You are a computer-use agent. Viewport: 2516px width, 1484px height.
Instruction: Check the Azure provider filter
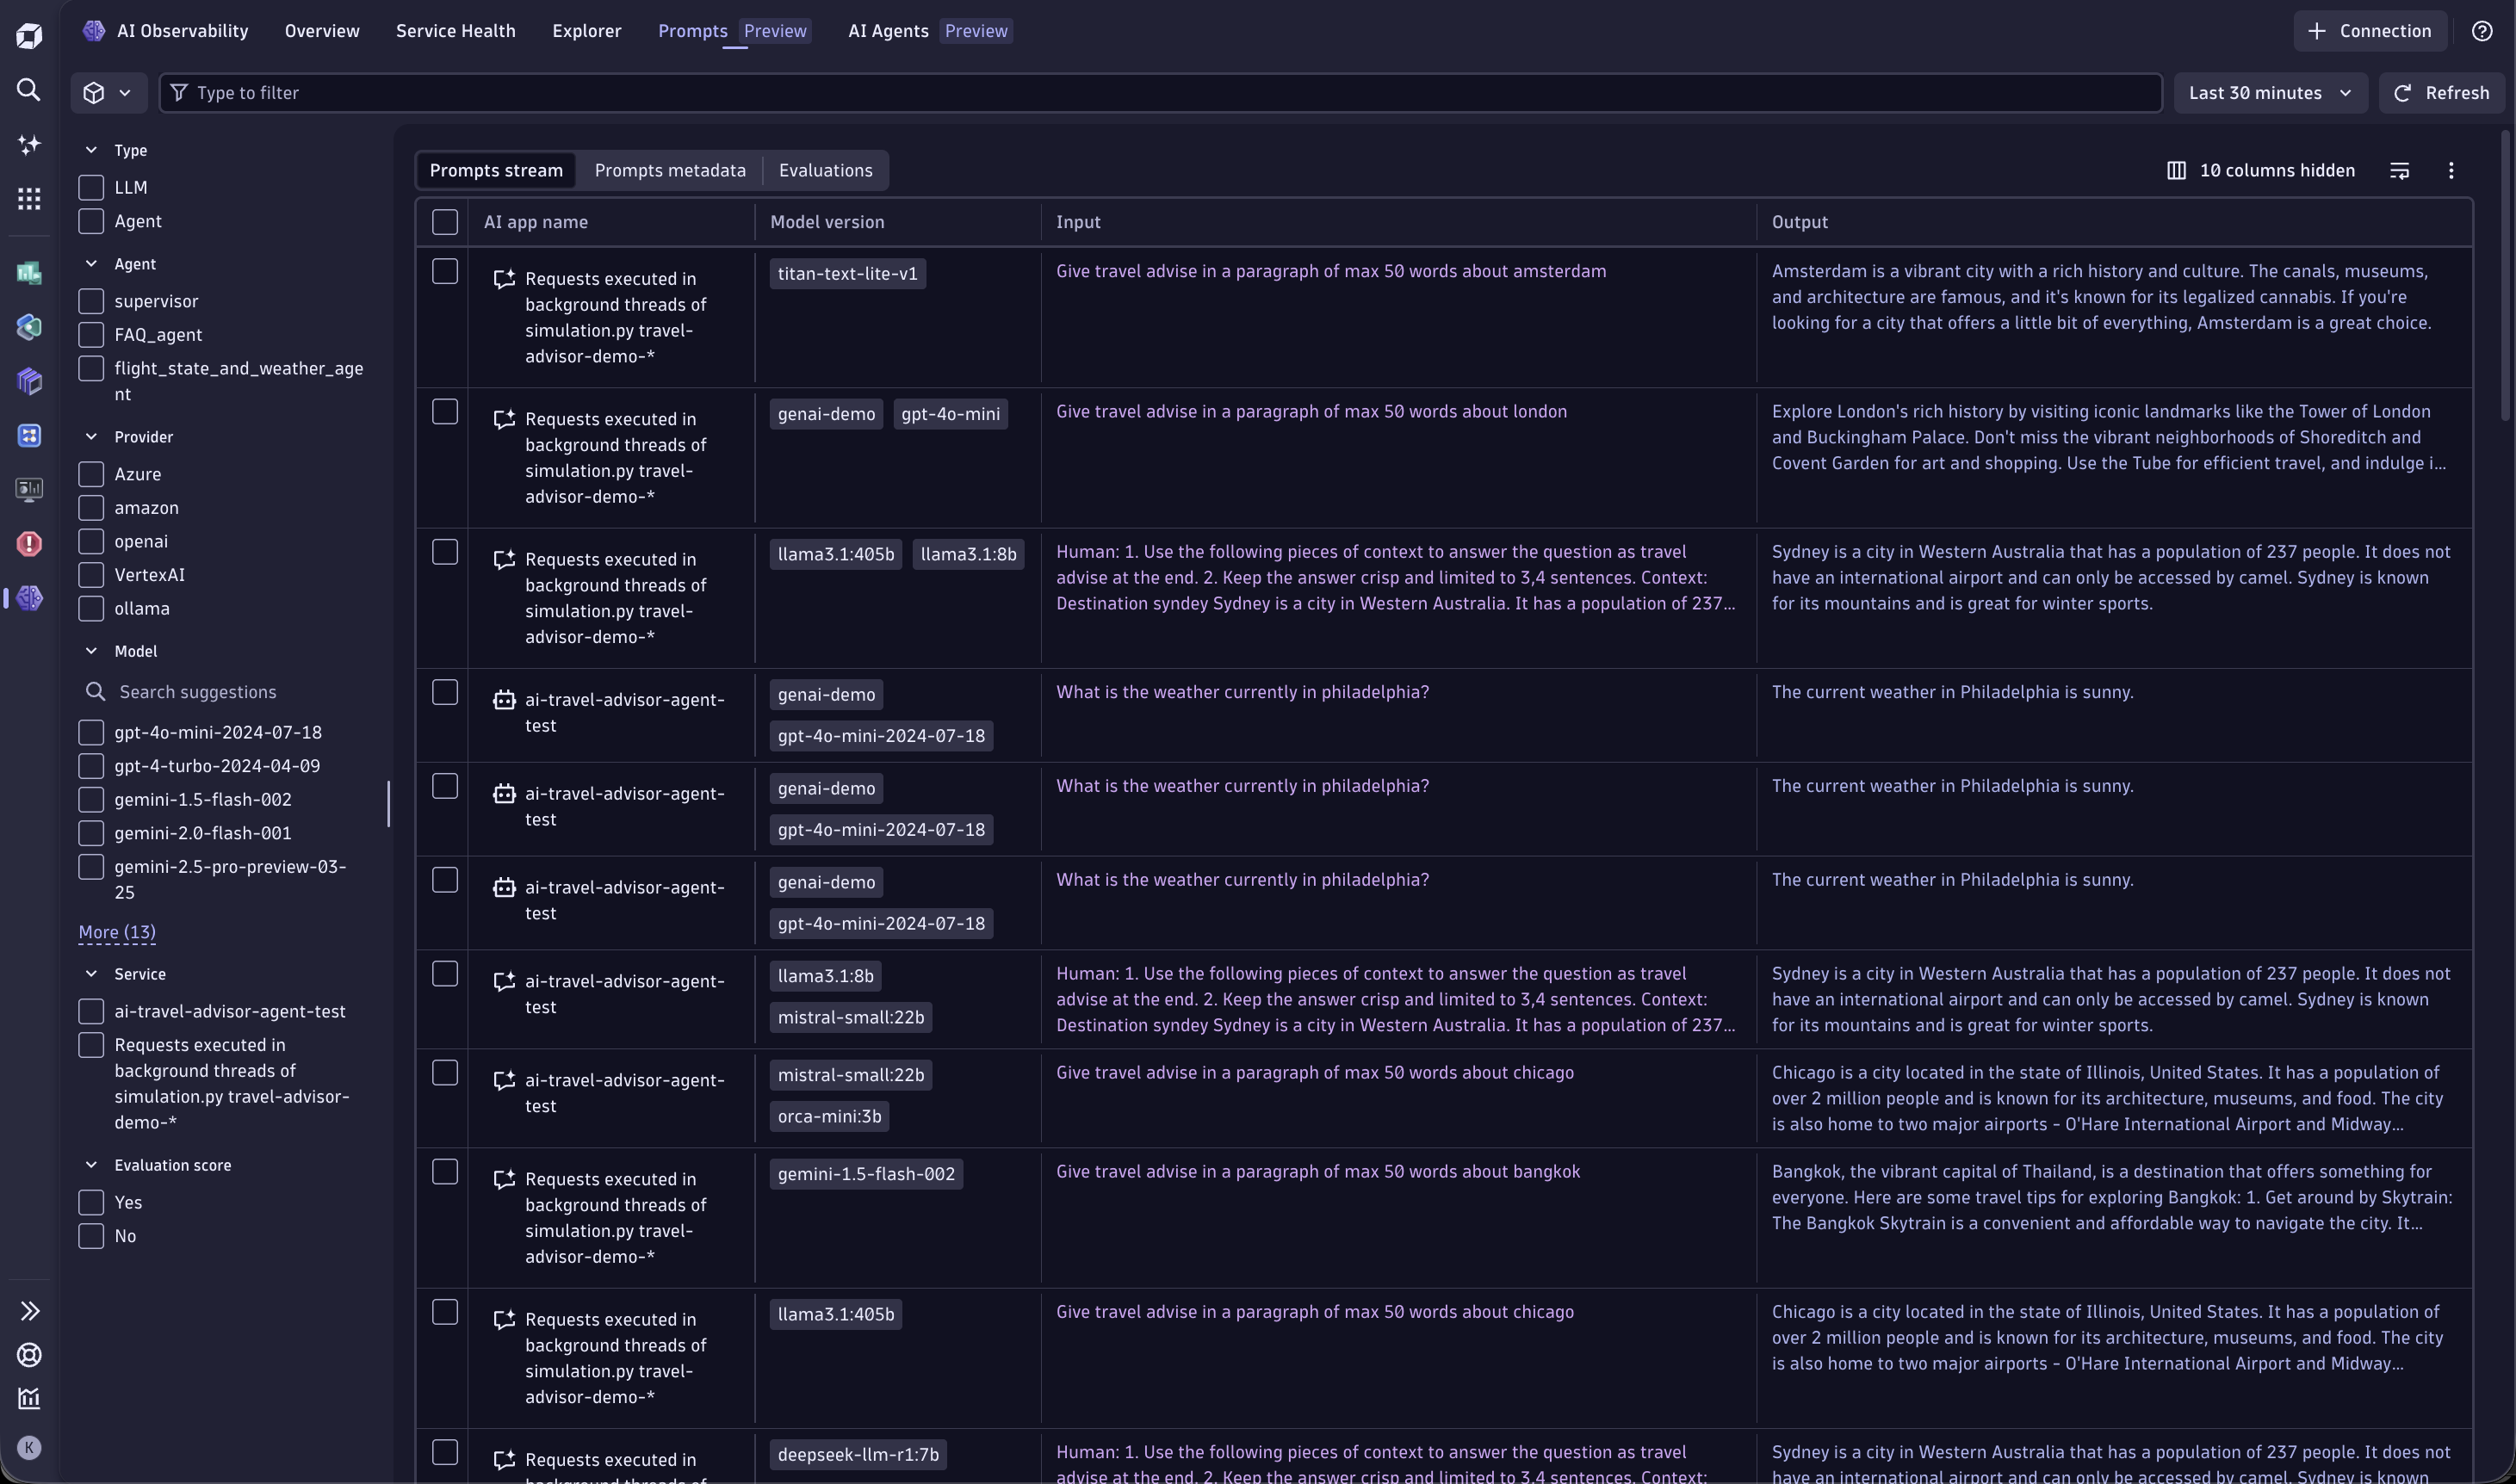[91, 474]
